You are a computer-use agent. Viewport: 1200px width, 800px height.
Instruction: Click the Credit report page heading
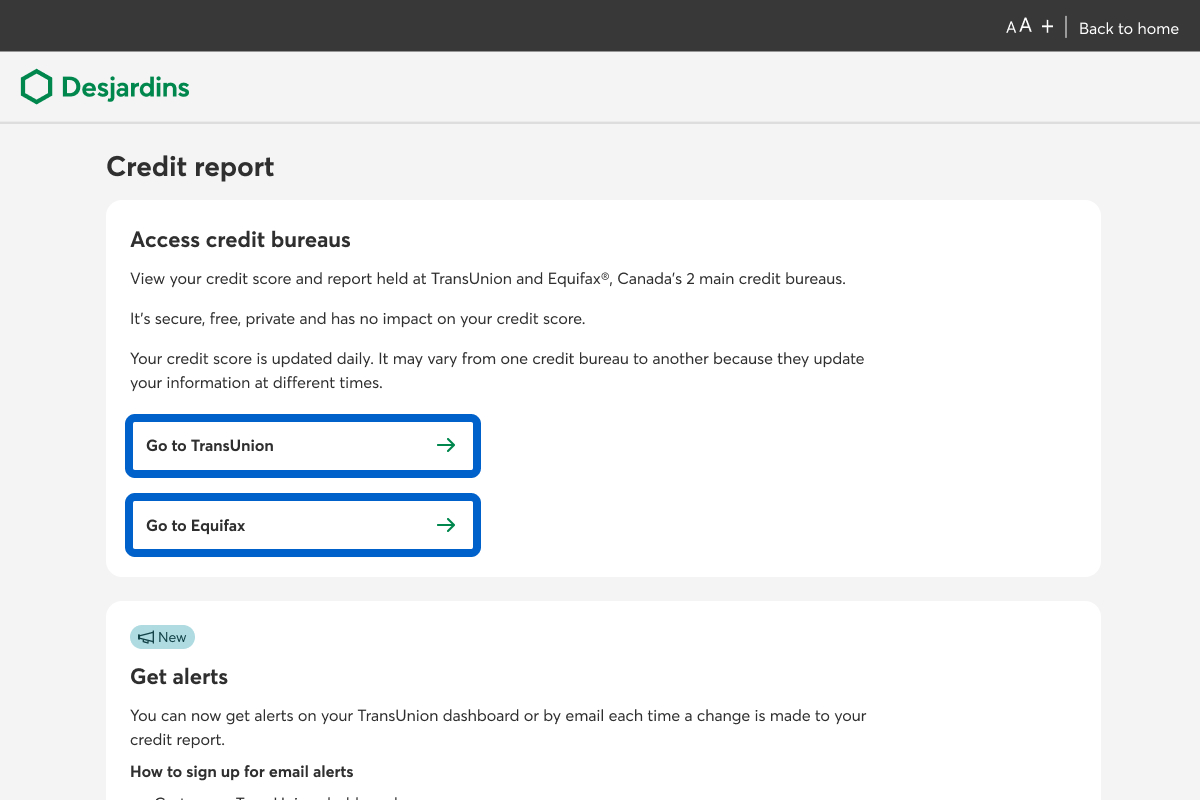(190, 167)
